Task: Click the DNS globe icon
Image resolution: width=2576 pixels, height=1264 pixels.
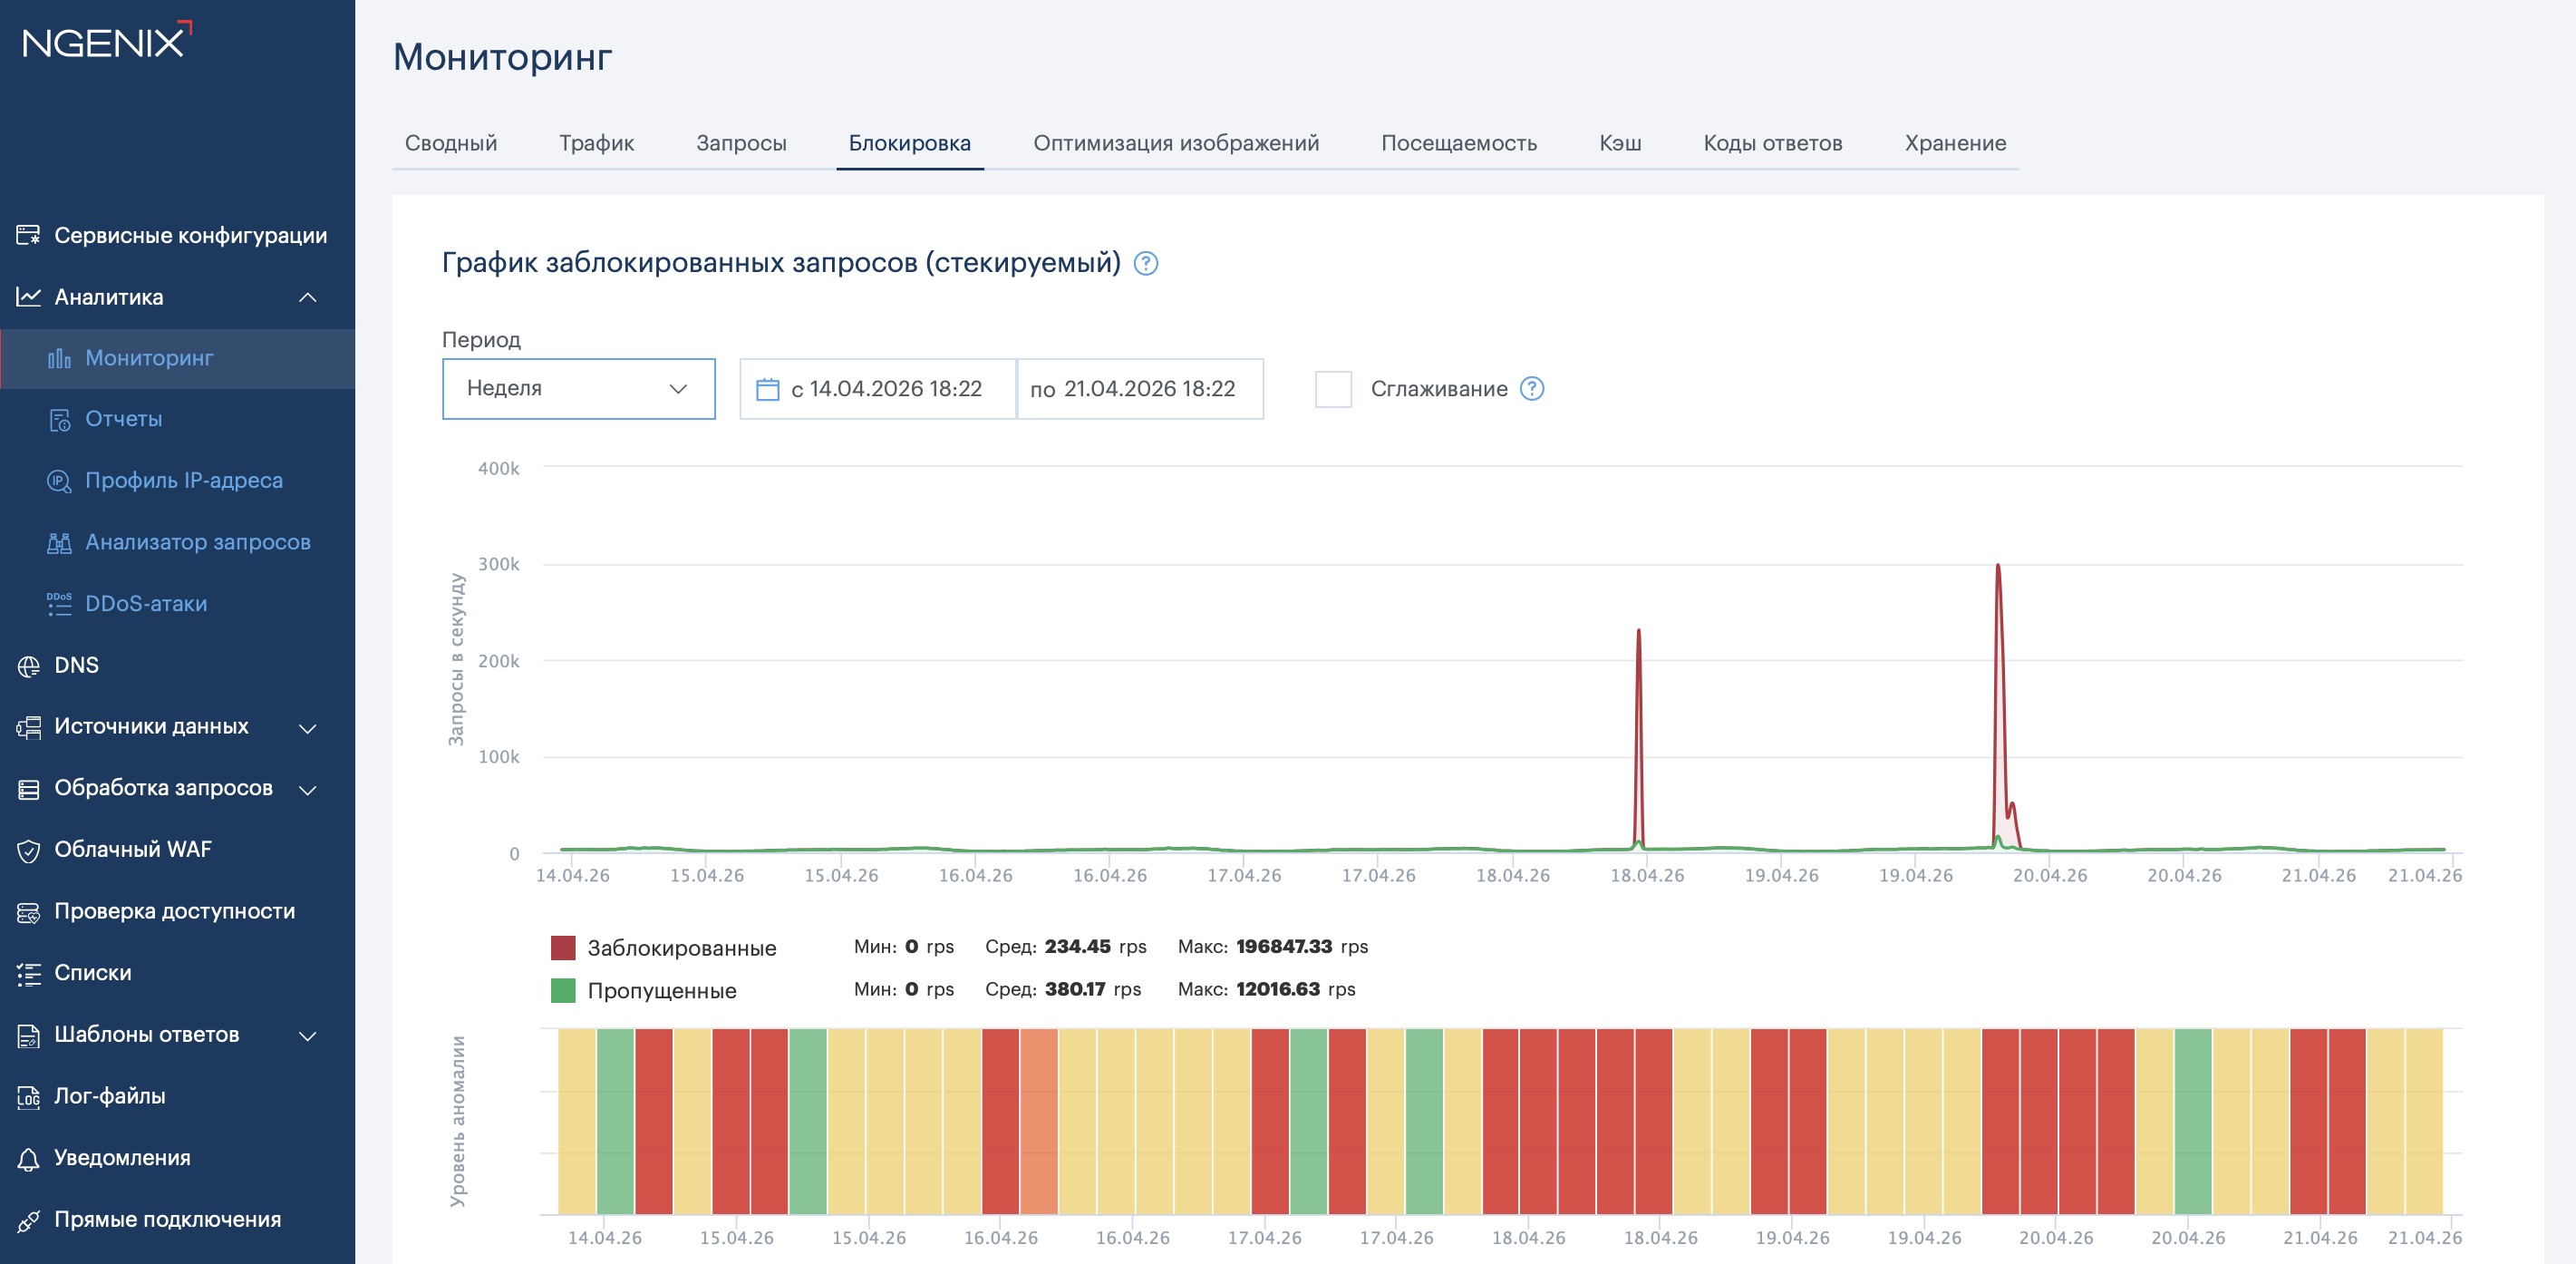Action: tap(29, 666)
